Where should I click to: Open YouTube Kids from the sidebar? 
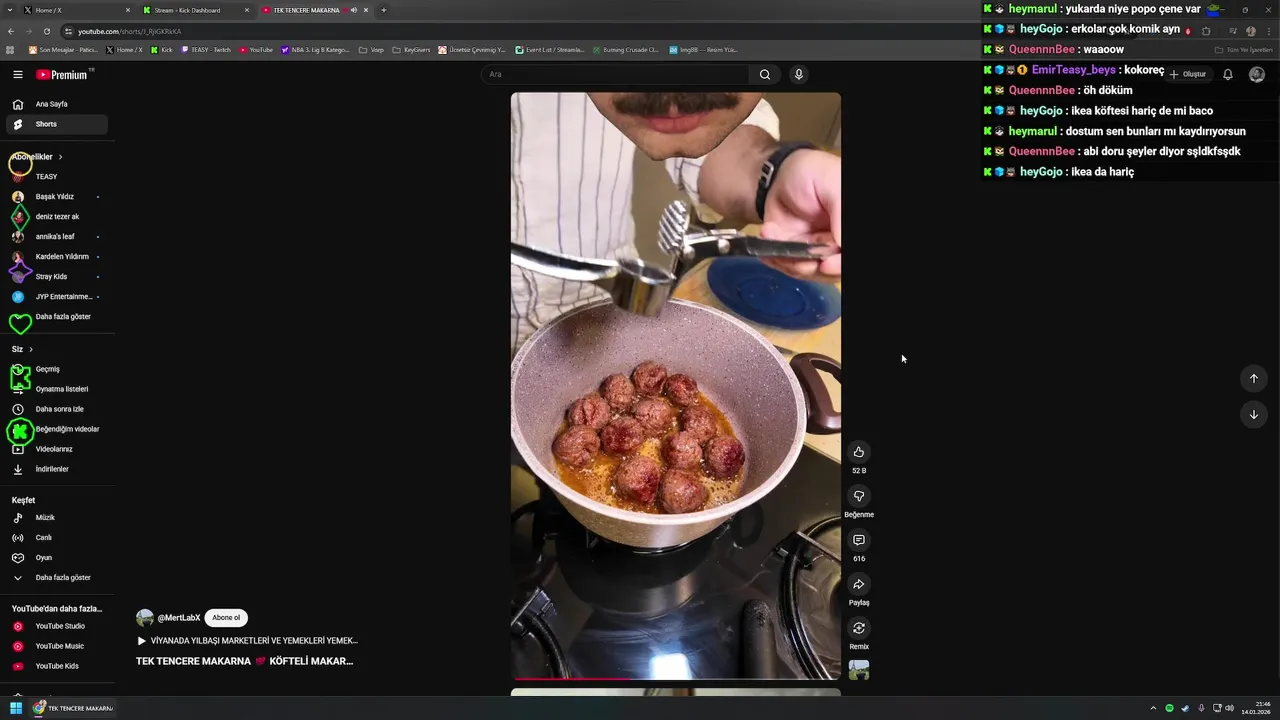(x=57, y=666)
